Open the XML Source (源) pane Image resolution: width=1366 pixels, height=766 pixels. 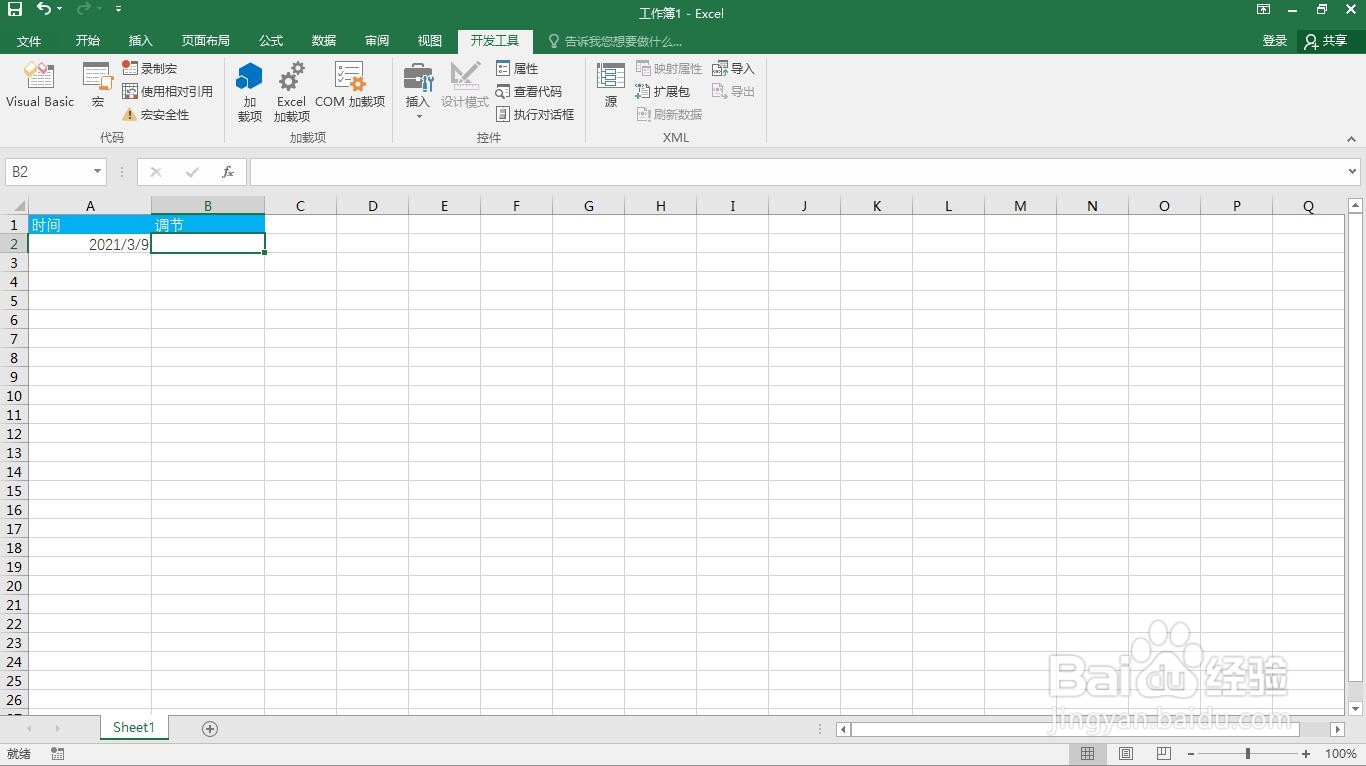pos(611,87)
